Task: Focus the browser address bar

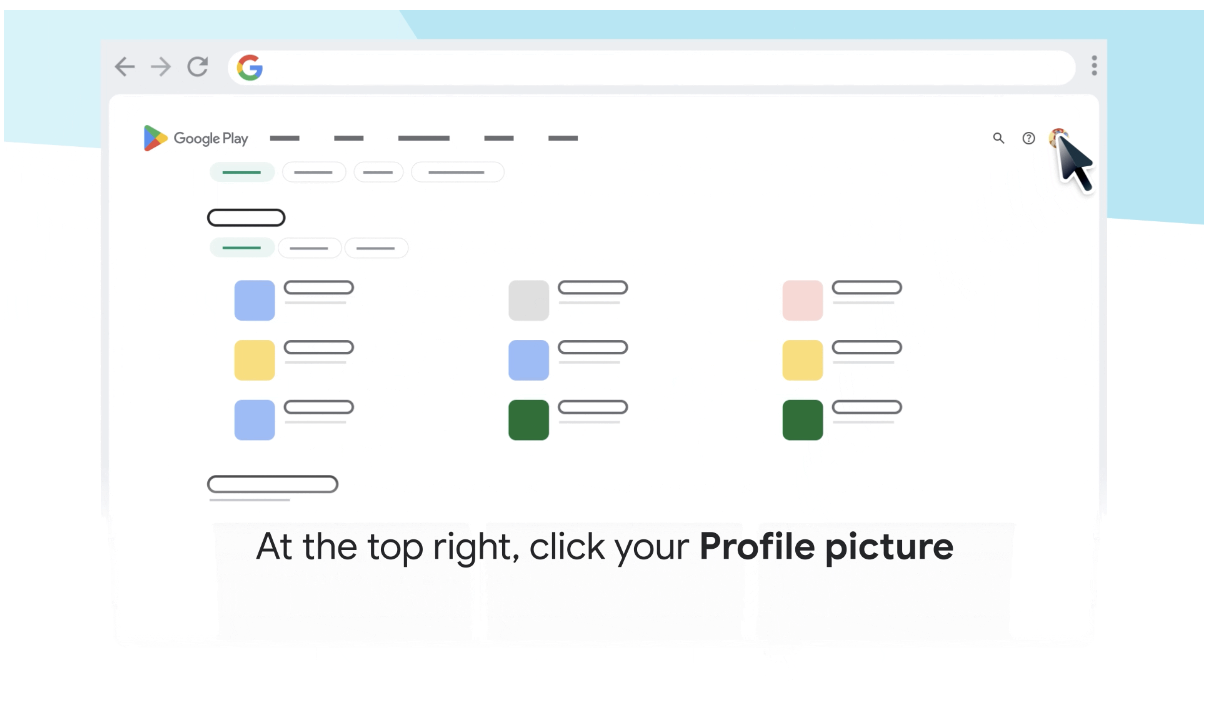Action: 652,68
